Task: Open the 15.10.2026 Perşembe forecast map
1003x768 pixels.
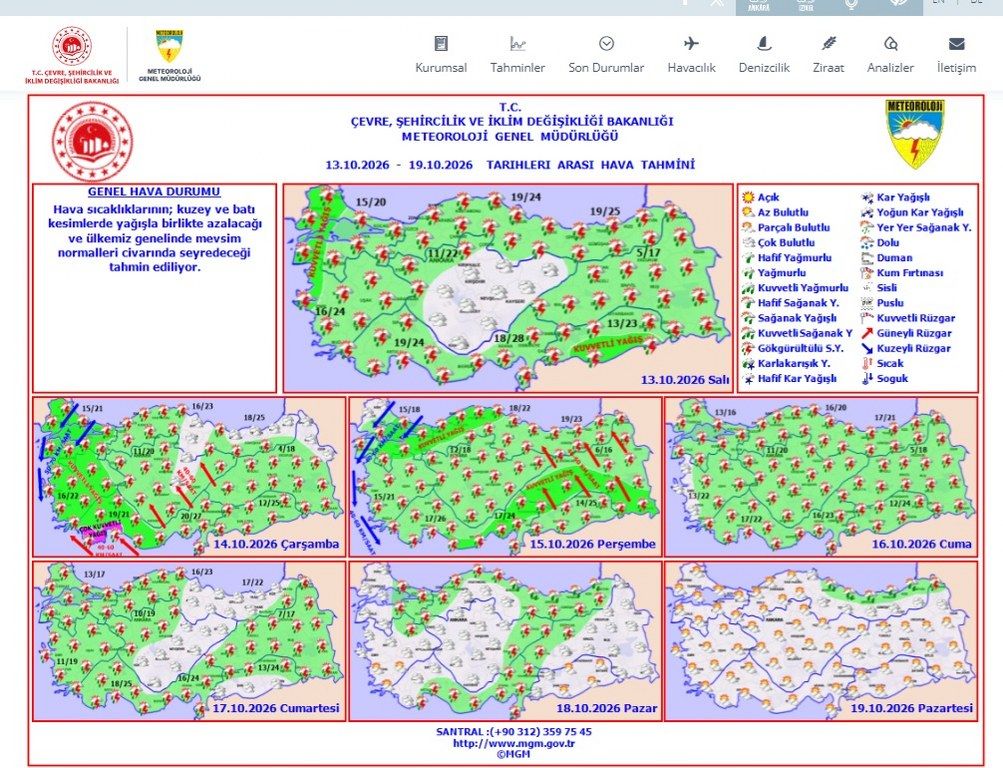Action: 505,476
